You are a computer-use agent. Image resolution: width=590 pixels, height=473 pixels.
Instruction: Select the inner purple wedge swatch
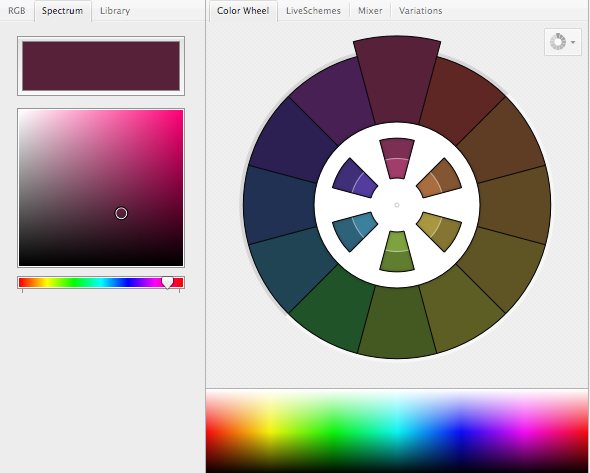tap(355, 179)
